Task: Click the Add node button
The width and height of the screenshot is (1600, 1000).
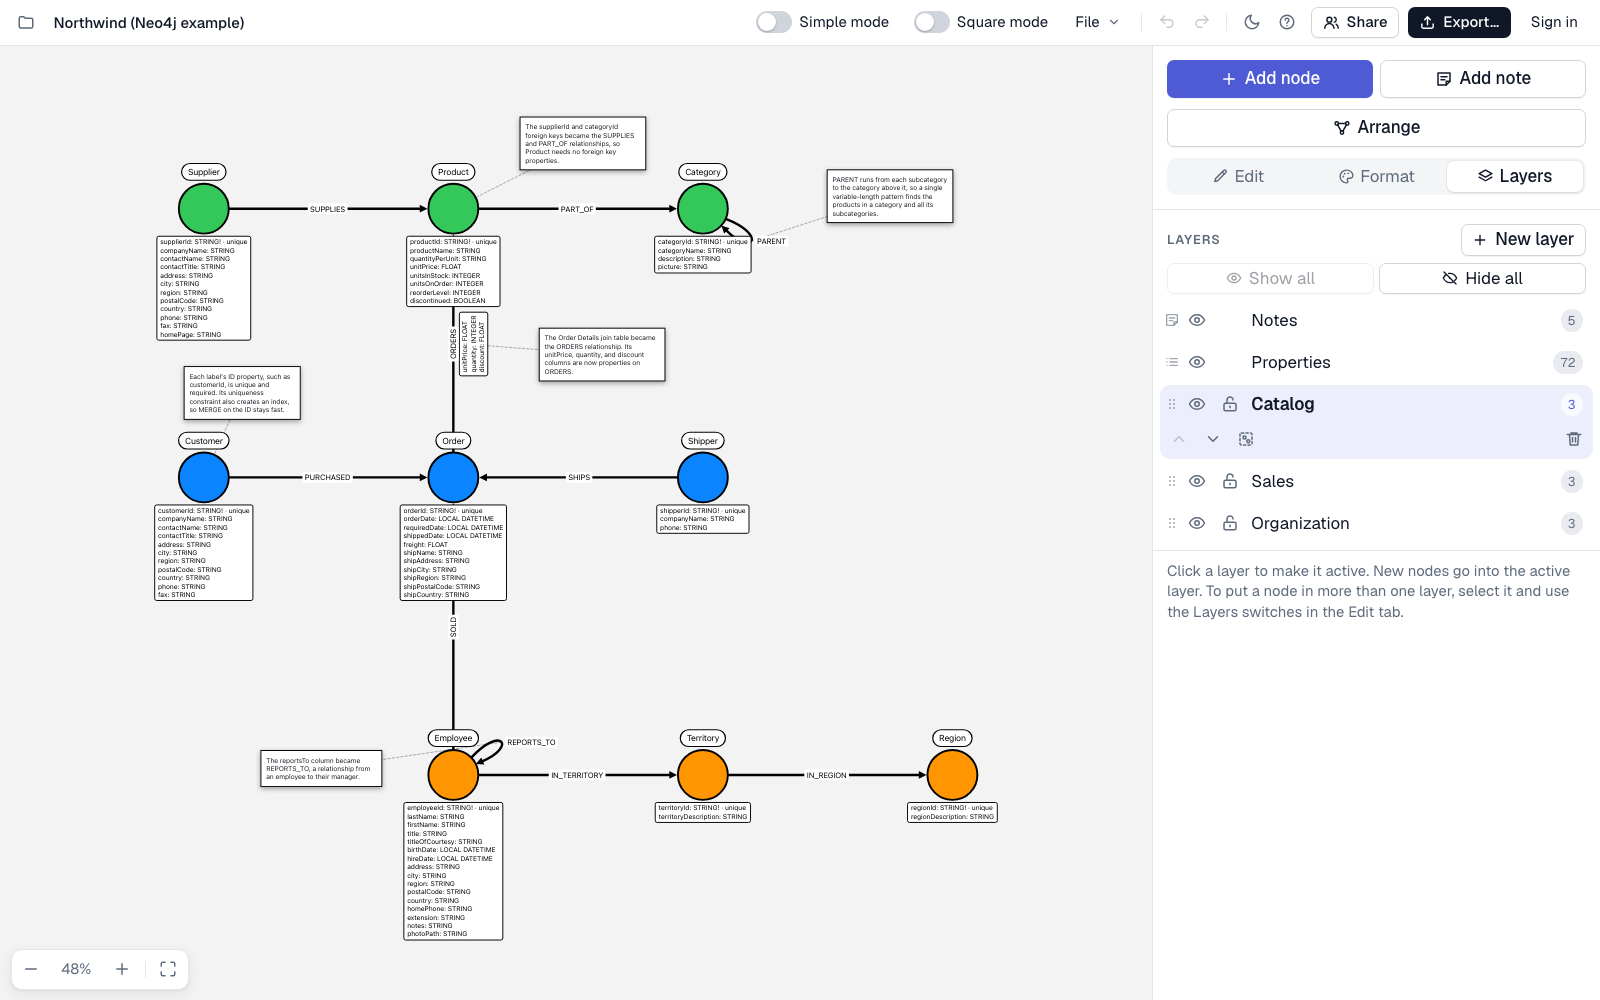Action: coord(1270,79)
